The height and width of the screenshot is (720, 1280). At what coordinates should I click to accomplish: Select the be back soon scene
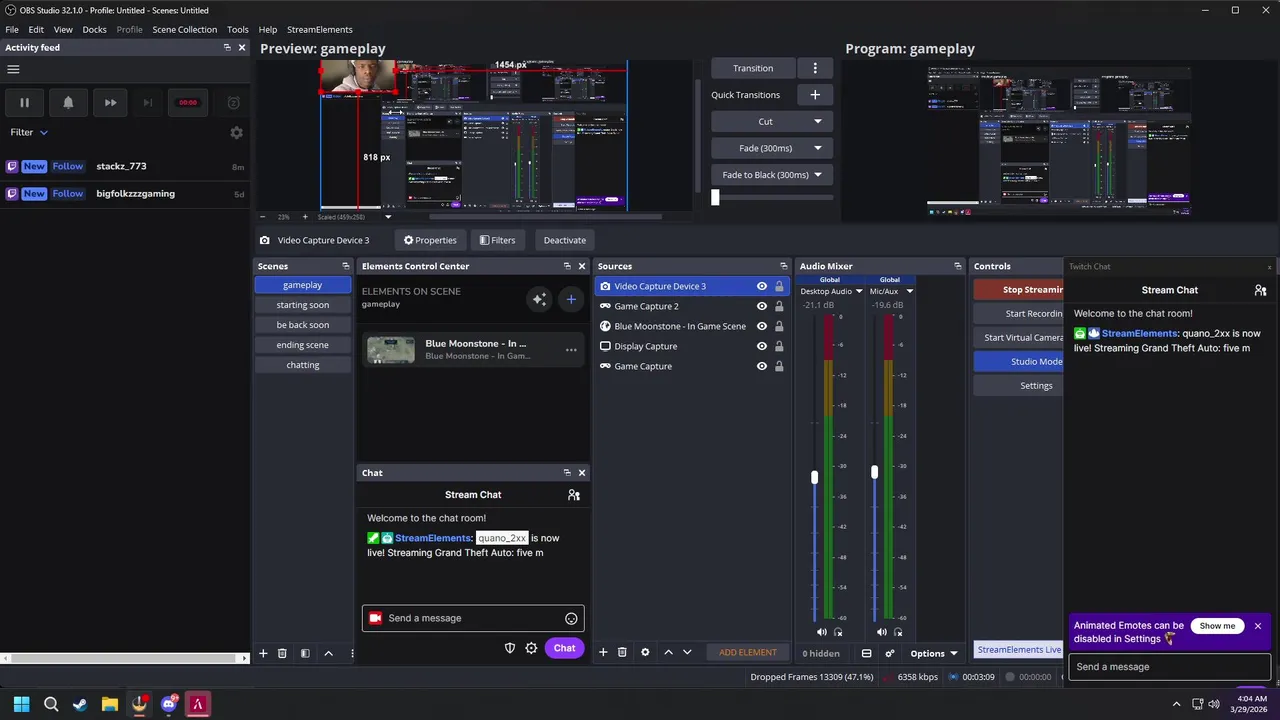pyautogui.click(x=303, y=325)
